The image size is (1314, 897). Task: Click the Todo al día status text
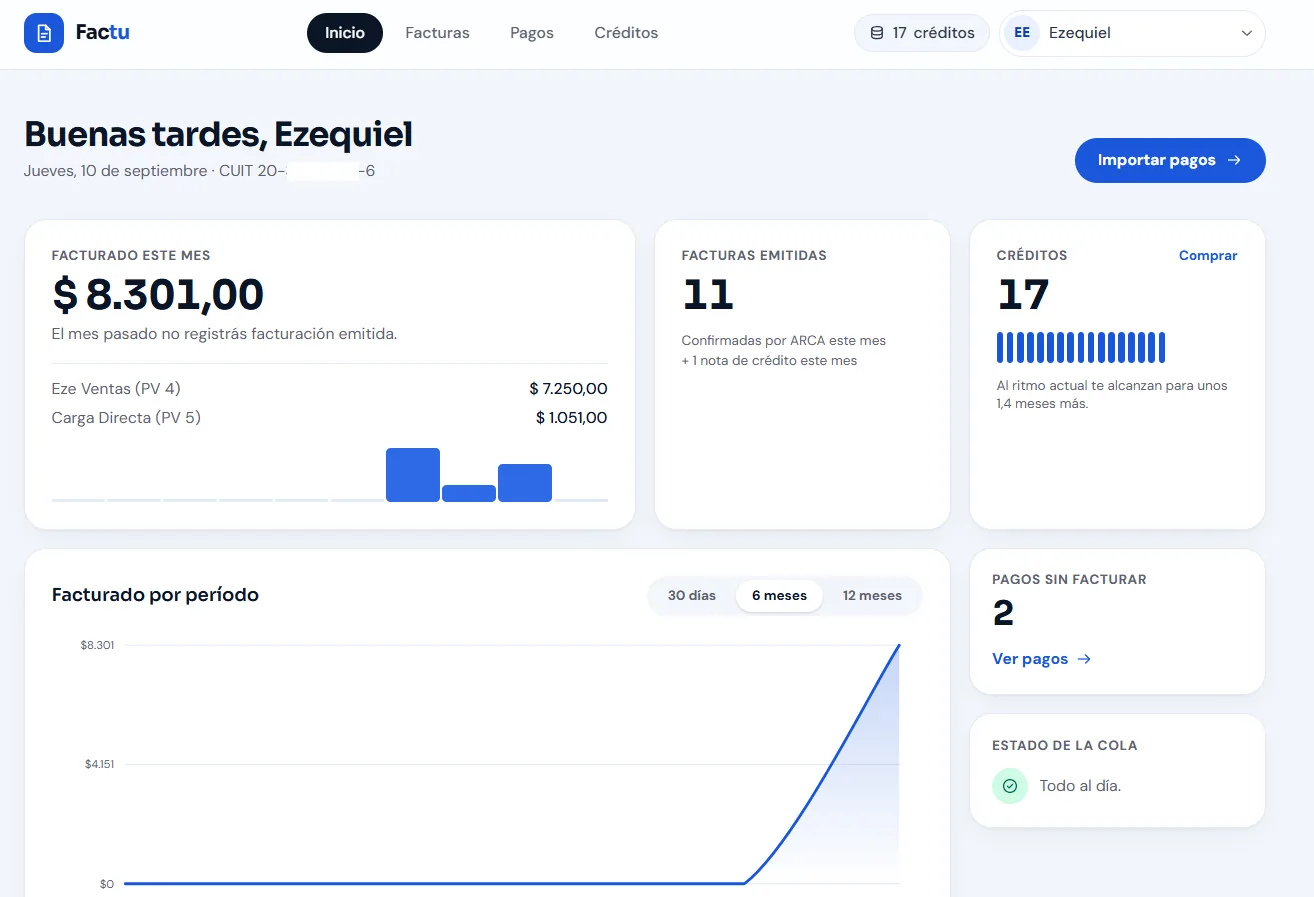pyautogui.click(x=1080, y=786)
